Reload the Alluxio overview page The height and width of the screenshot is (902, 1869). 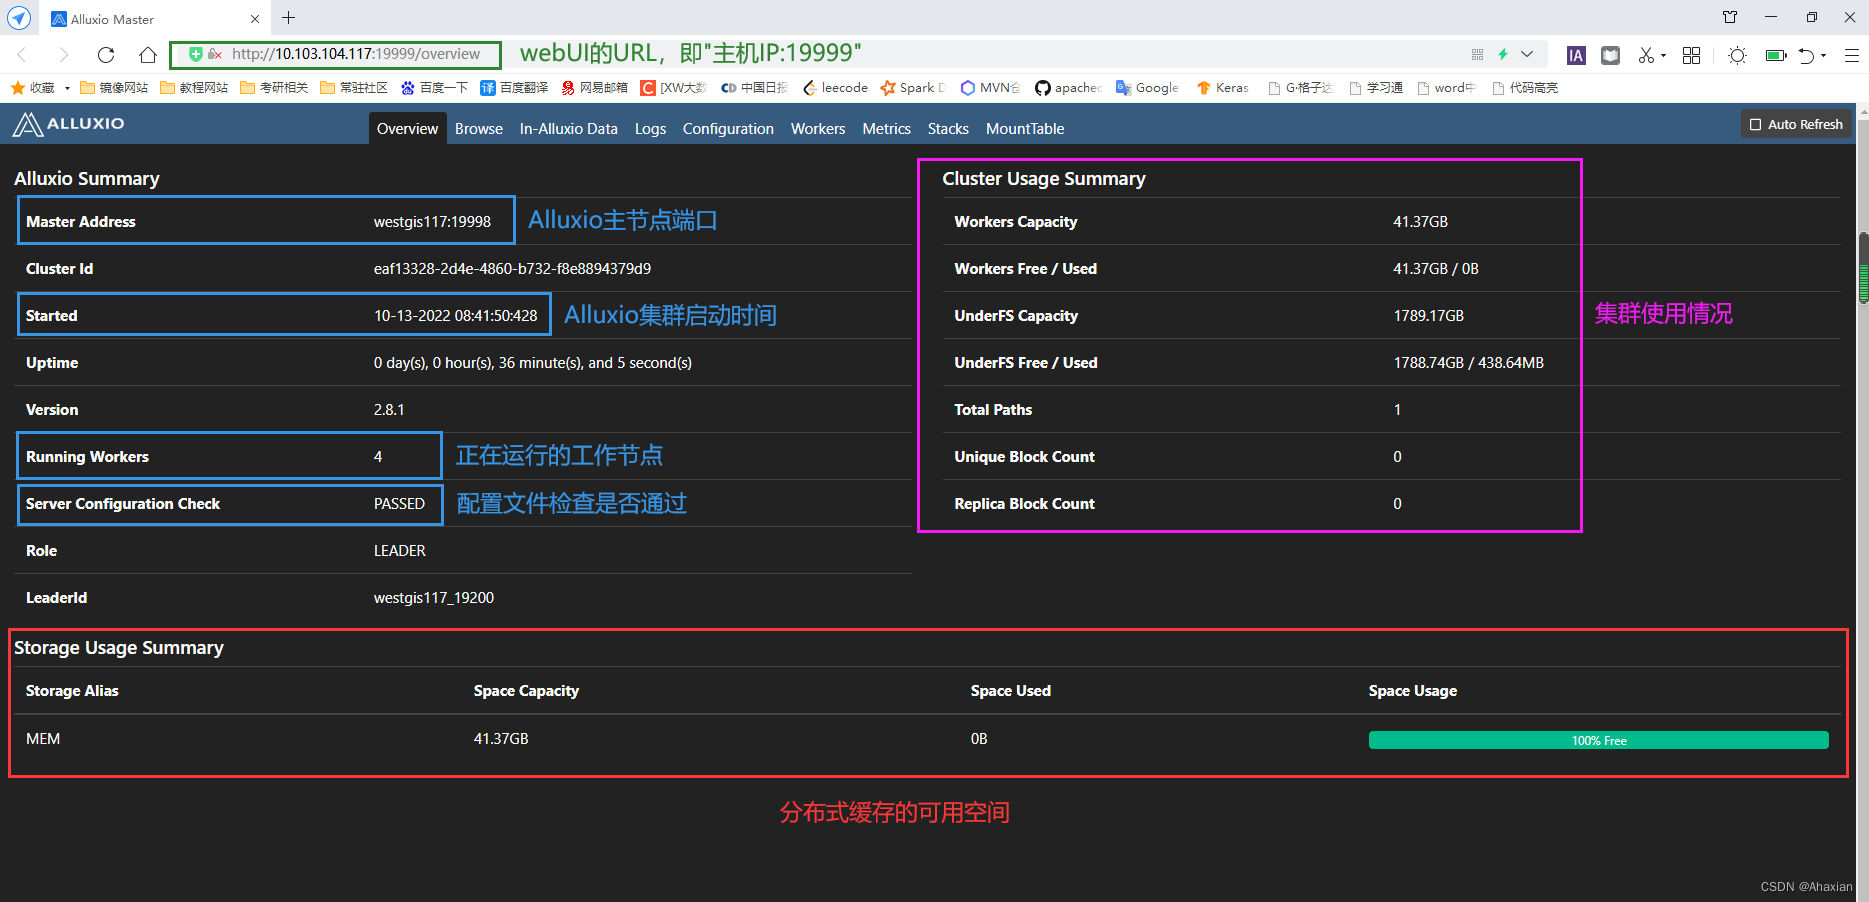(106, 55)
